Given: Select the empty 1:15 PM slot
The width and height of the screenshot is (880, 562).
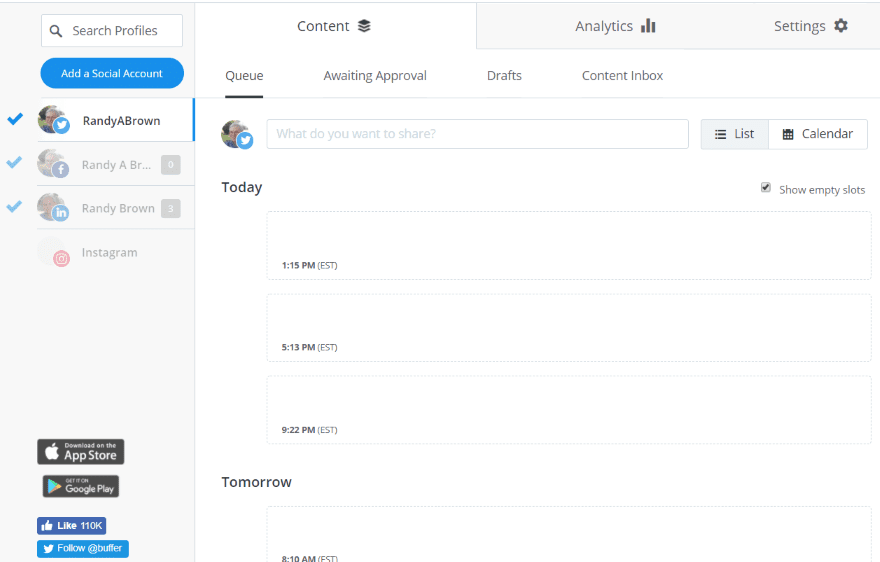Looking at the screenshot, I should point(569,246).
